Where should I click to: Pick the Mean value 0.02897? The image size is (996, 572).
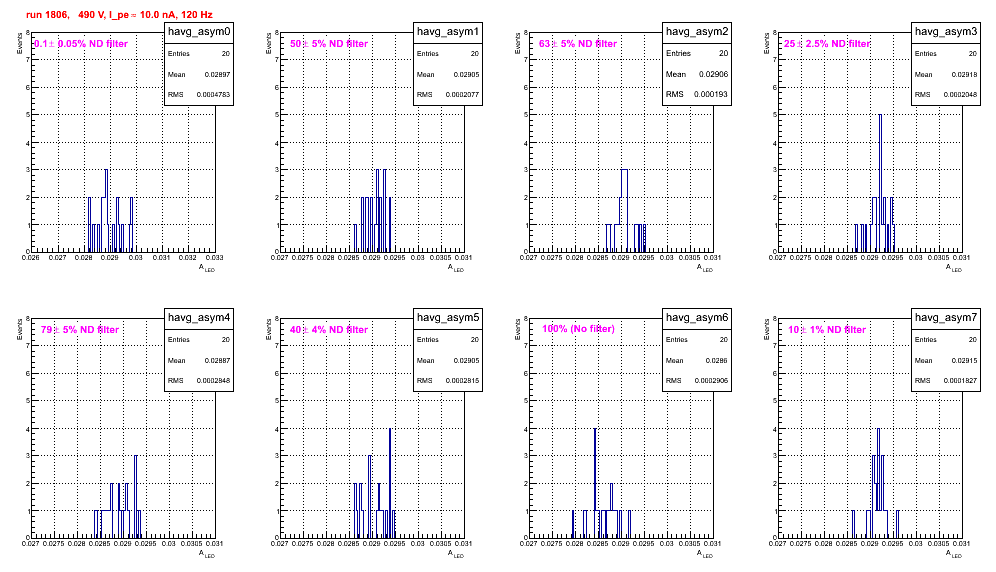click(x=217, y=74)
